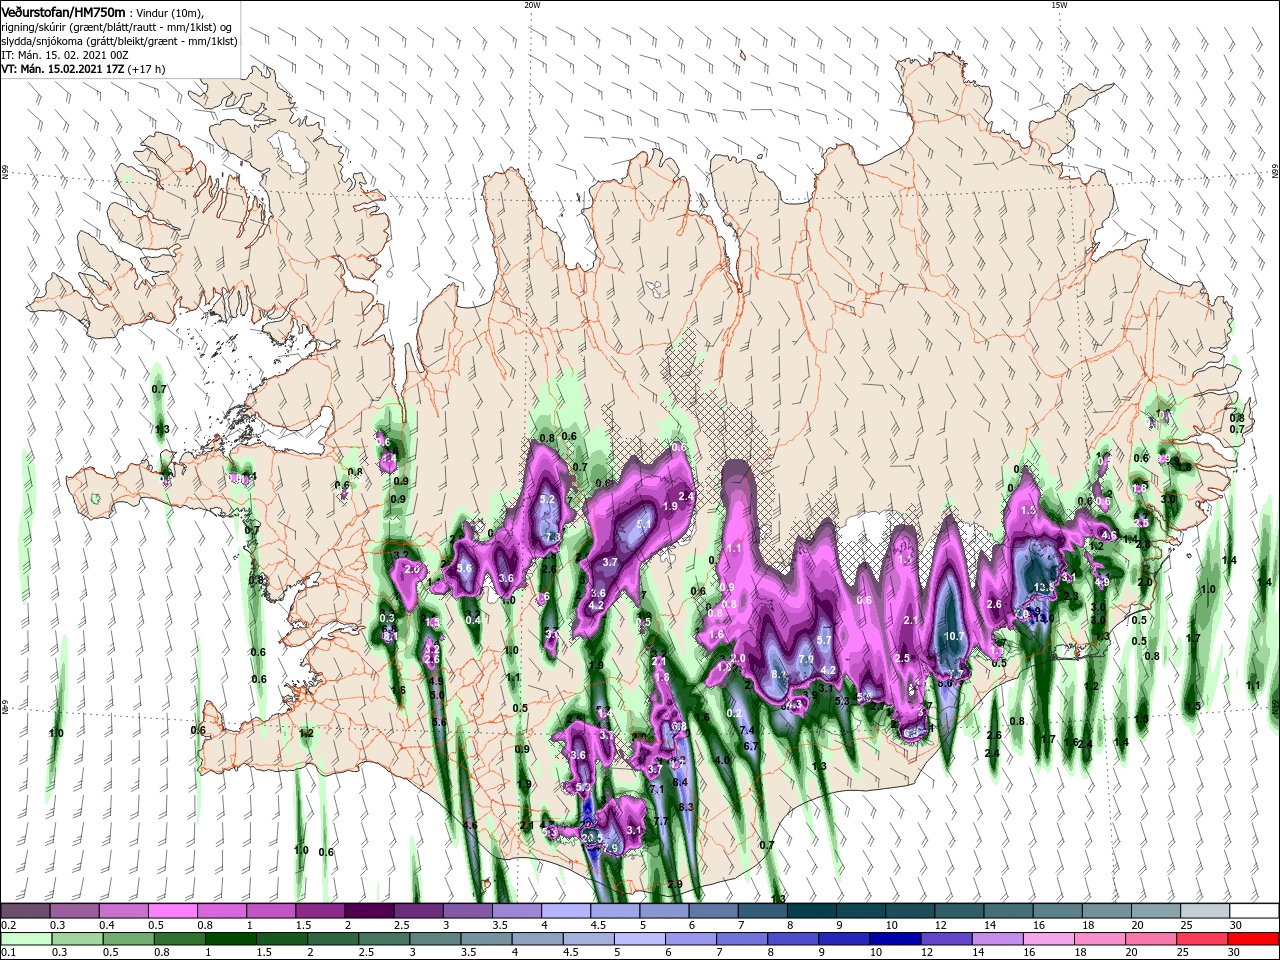Pick the 2 dark purple swatch, upper legend row
The width and height of the screenshot is (1280, 960).
click(369, 911)
